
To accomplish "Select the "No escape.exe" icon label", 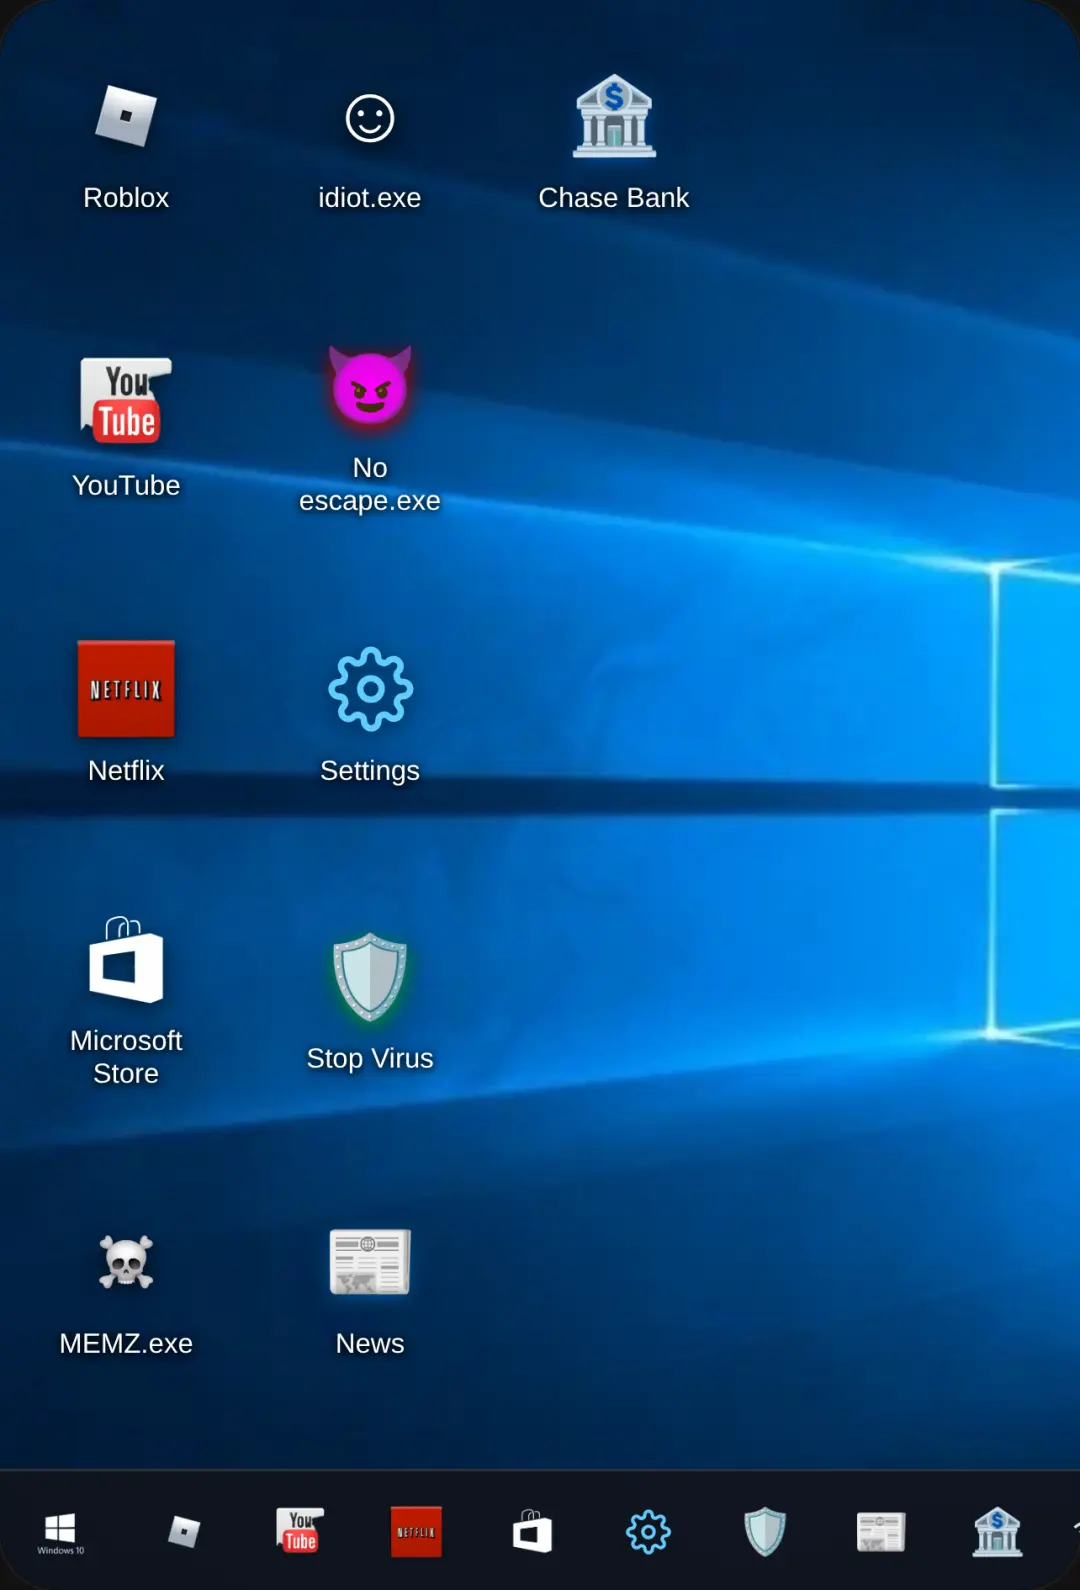I will [x=370, y=484].
